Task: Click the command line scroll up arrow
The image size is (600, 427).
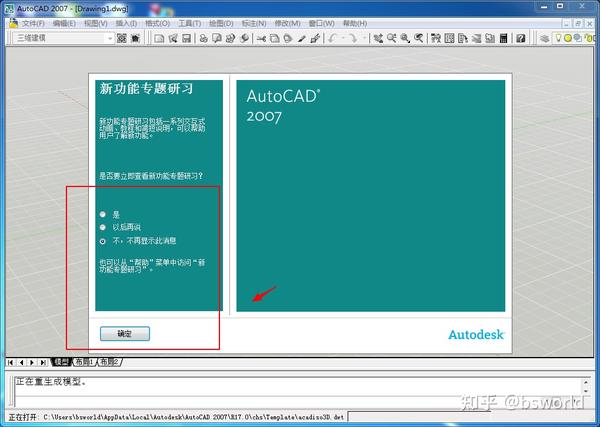Action: 586,382
